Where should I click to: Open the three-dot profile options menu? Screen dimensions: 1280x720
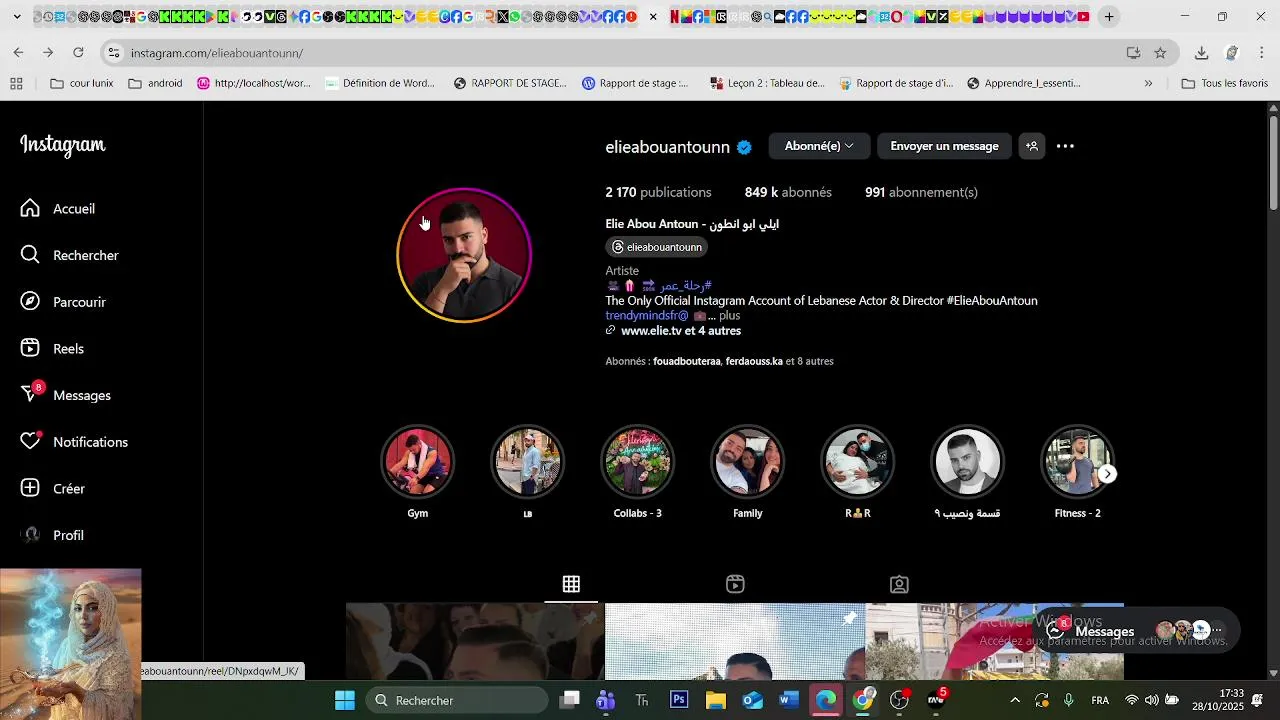(x=1066, y=146)
